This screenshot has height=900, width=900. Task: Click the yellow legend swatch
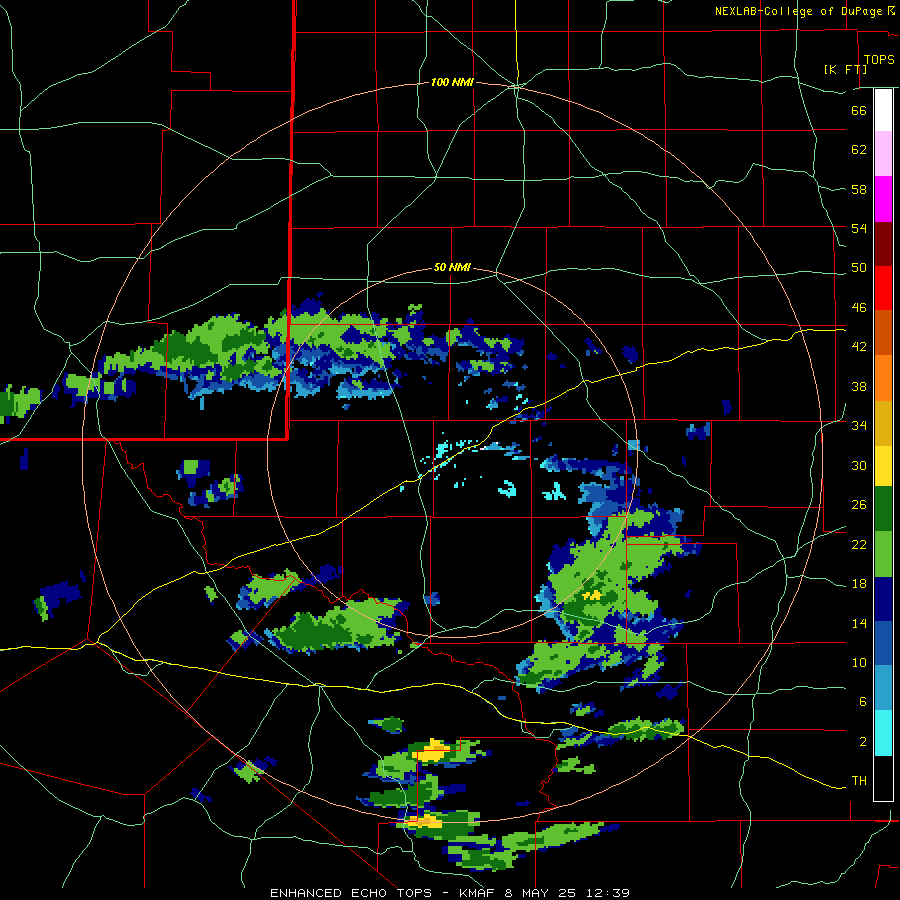pos(883,466)
